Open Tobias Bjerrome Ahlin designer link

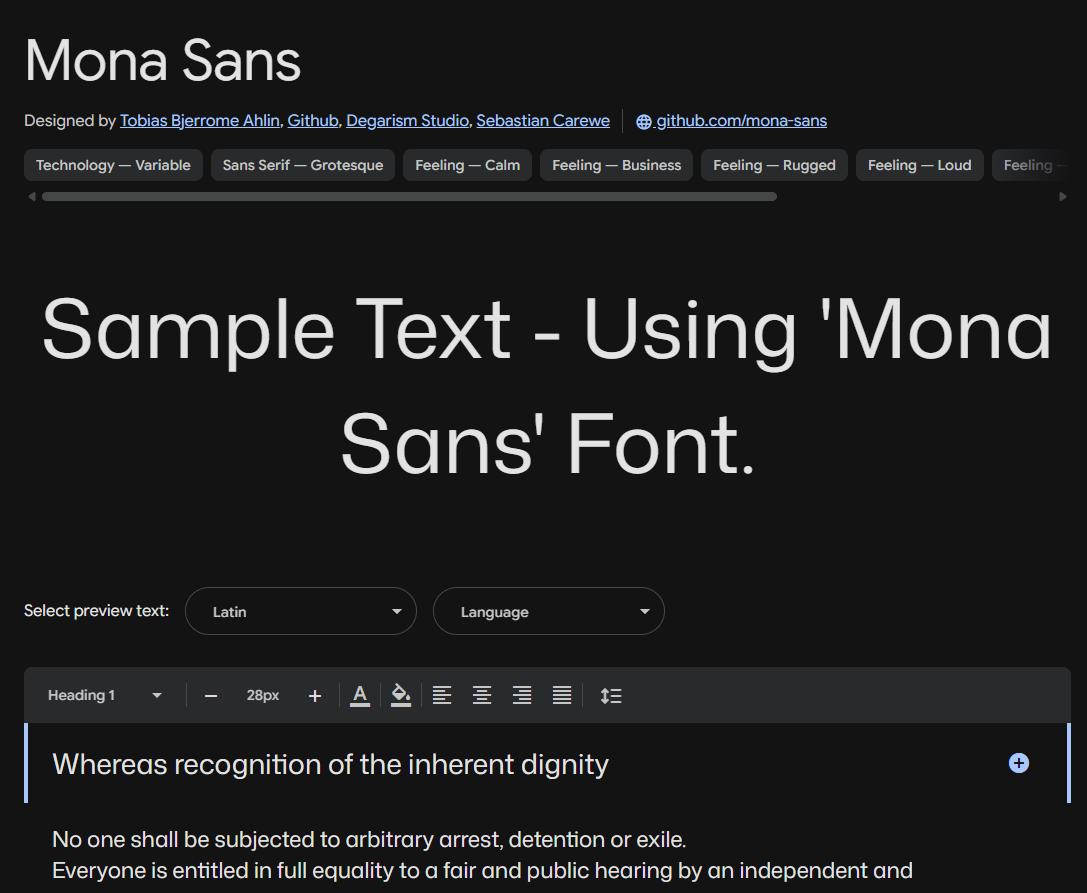coord(200,121)
